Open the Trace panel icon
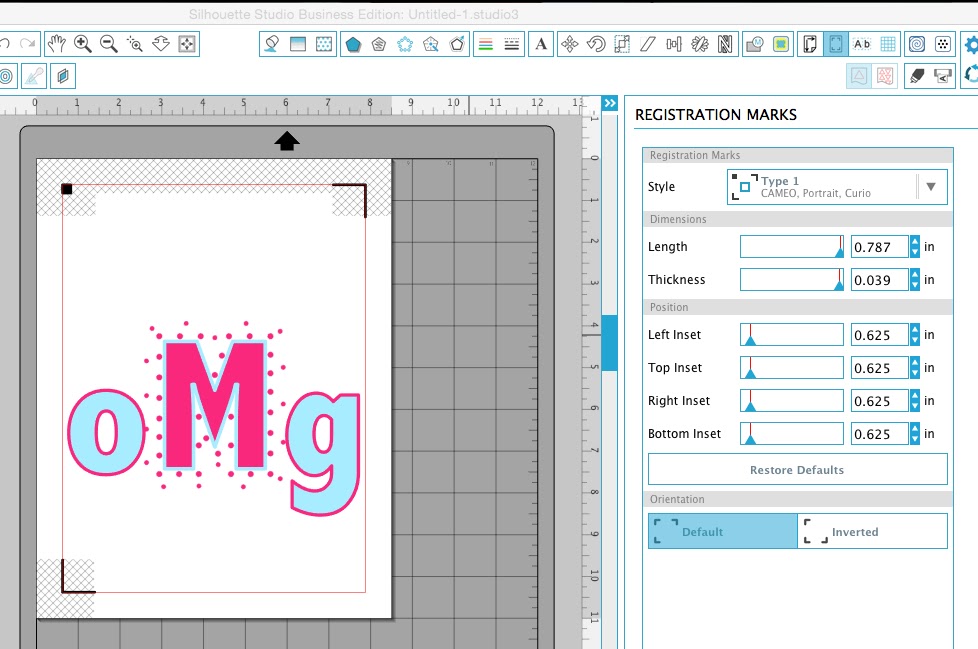Viewport: 978px width, 649px height. point(780,44)
